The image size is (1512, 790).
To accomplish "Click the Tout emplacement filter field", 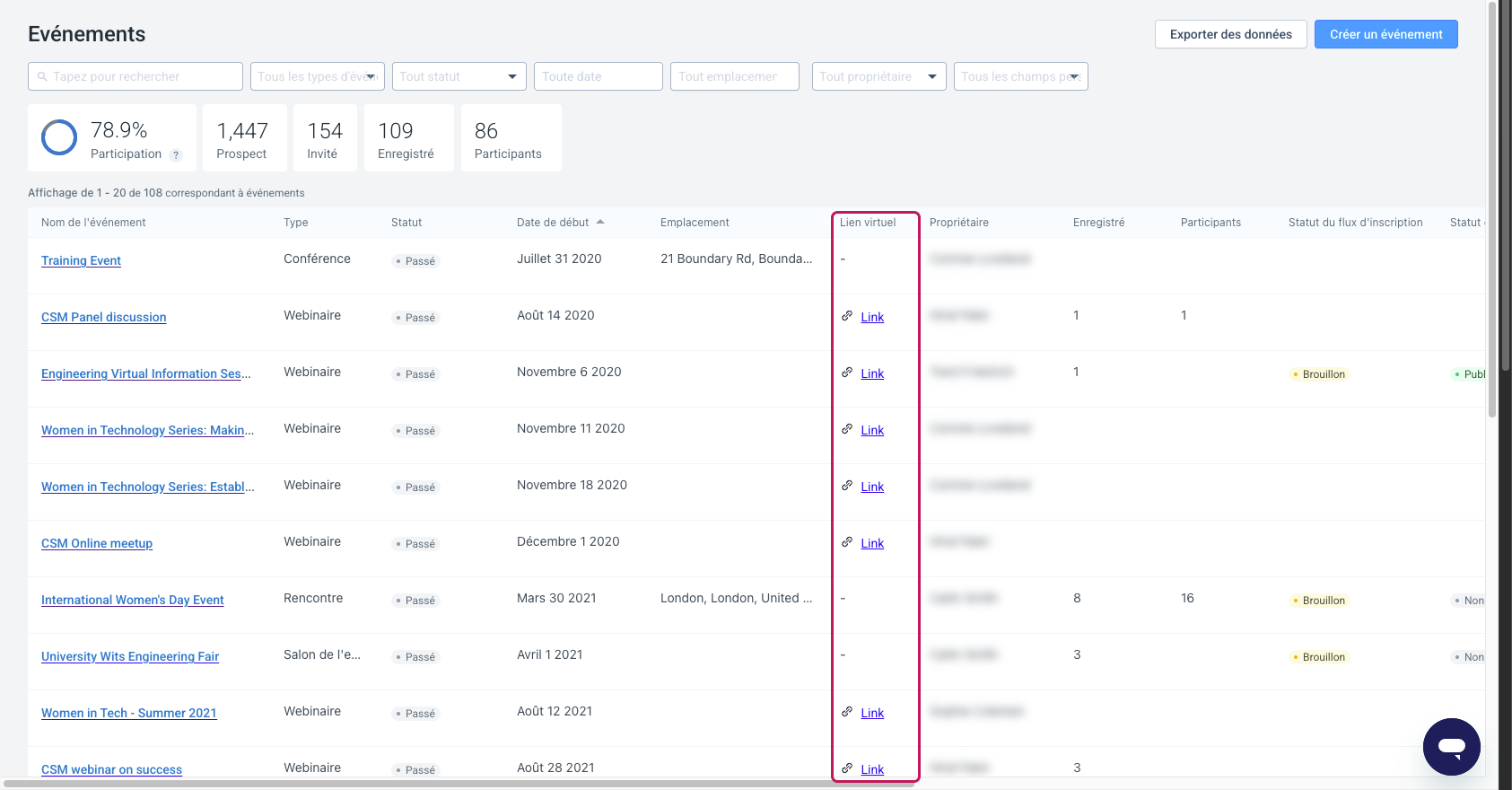I will coord(735,76).
